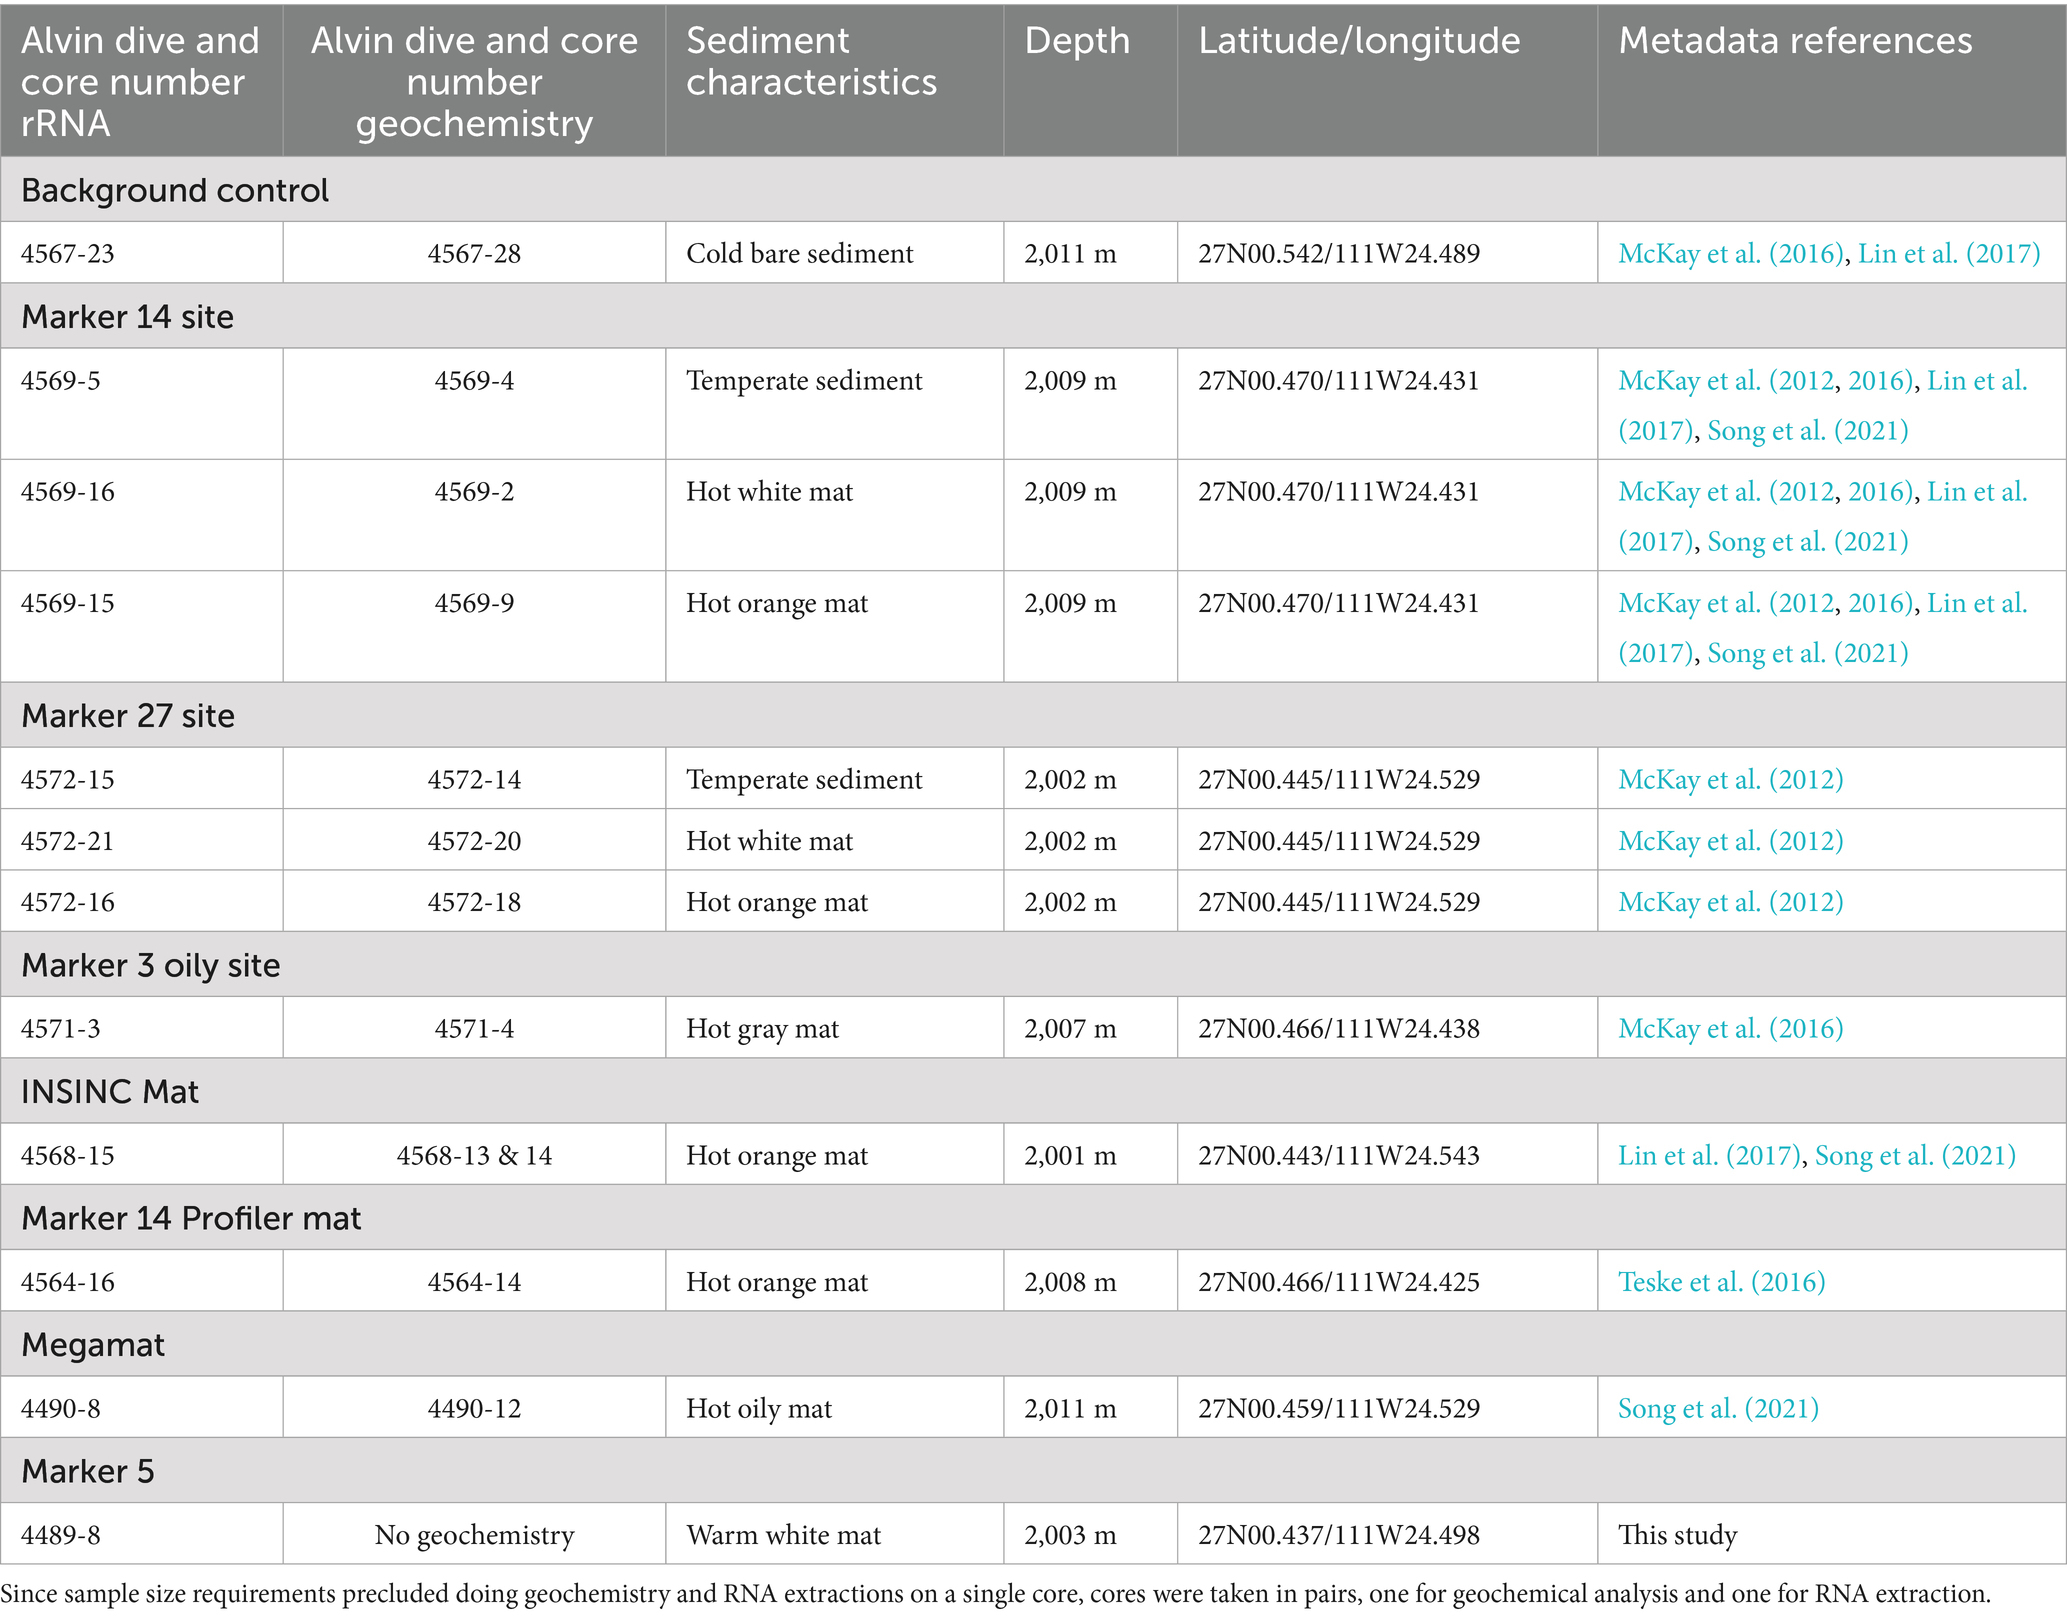
Task: Click Song et al. (2021) link in 4569-15 row
Action: 1807,653
